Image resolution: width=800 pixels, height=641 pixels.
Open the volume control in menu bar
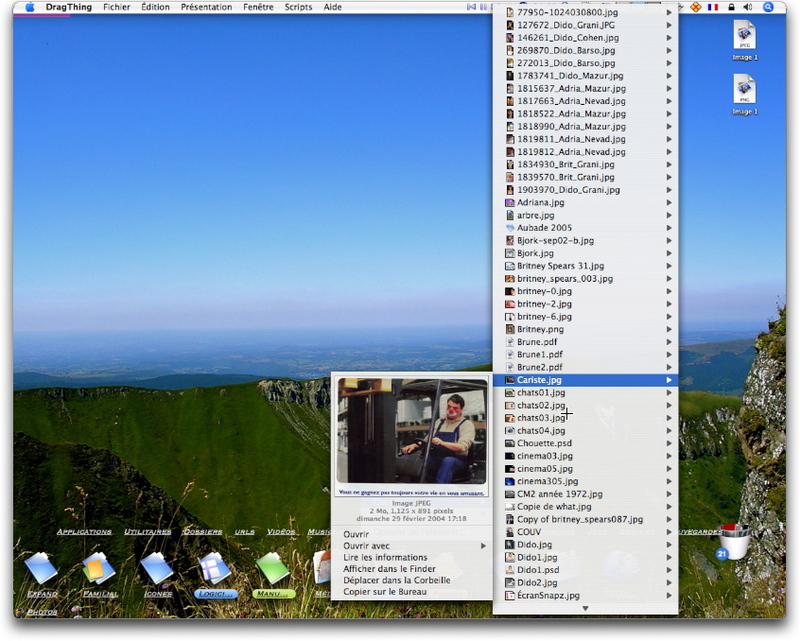[x=748, y=7]
